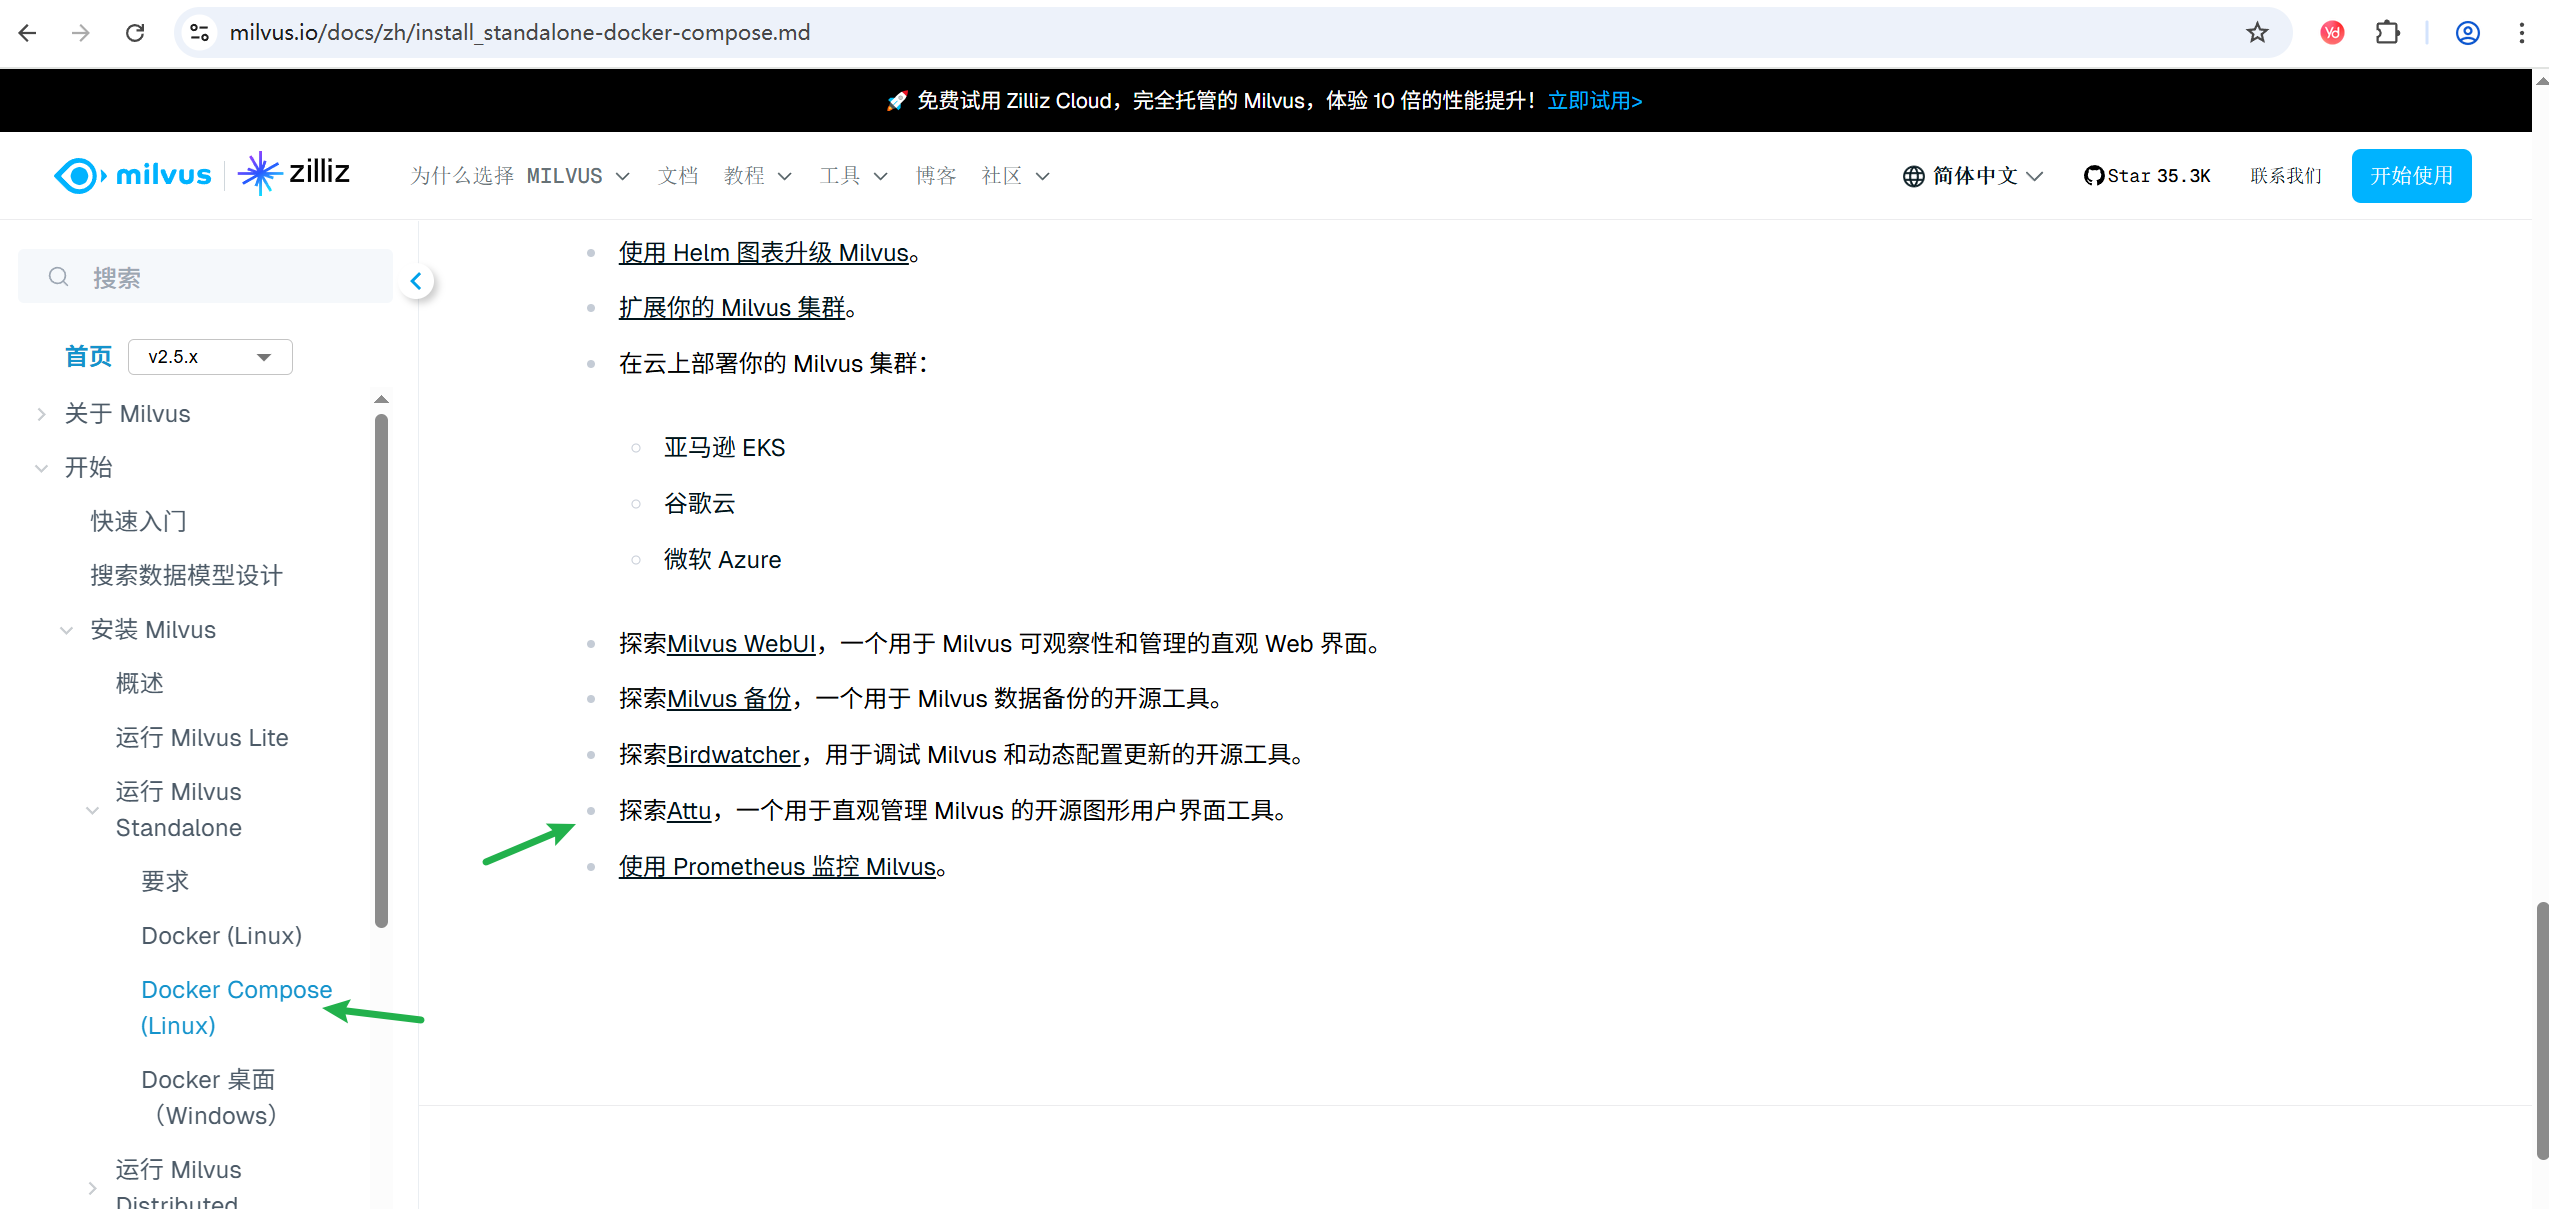Screen dimensions: 2549x1209
Task: Click the search magnifier icon in the sidebar
Action: tap(58, 276)
